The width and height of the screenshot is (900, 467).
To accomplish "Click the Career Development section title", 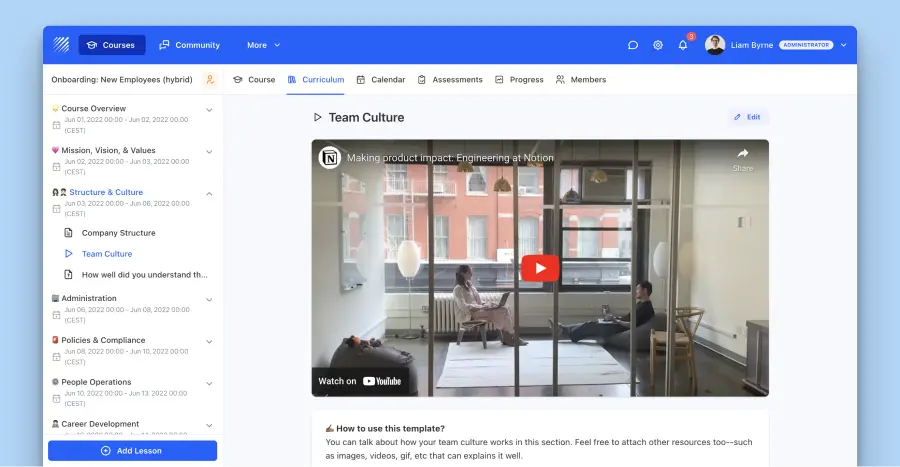I will 100,424.
